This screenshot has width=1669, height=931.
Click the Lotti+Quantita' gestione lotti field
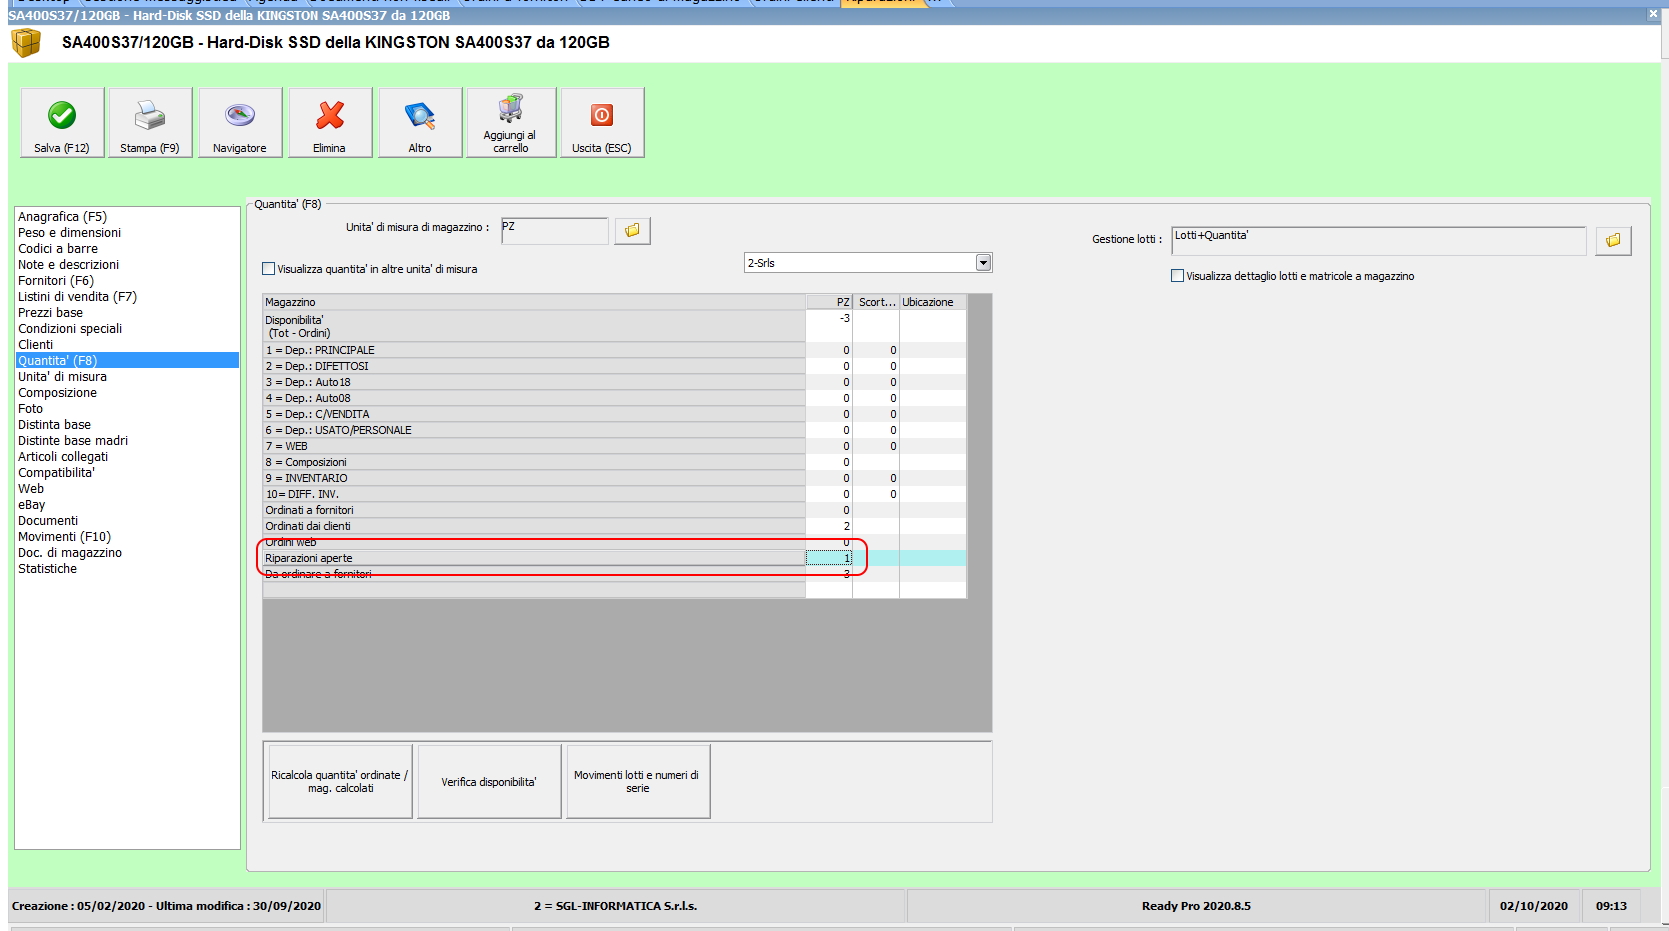[1379, 240]
